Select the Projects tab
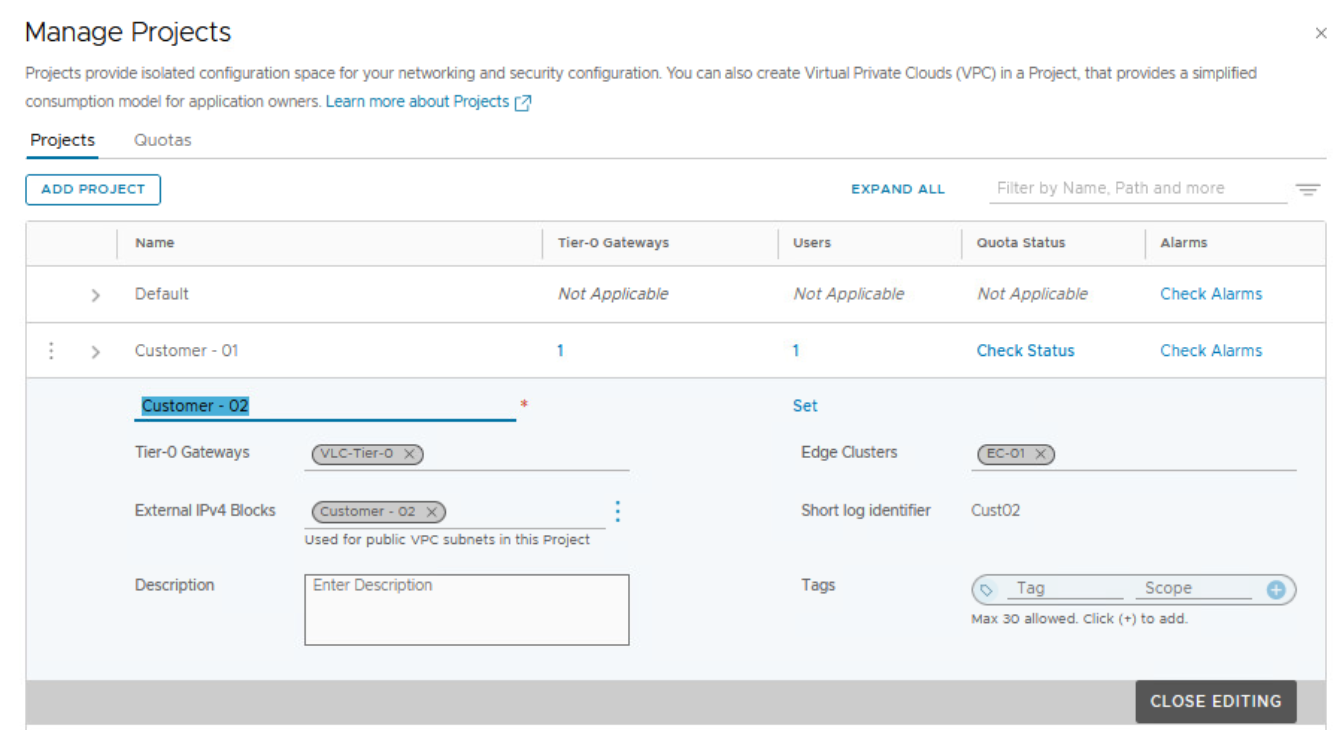This screenshot has width=1339, height=730. [62, 140]
